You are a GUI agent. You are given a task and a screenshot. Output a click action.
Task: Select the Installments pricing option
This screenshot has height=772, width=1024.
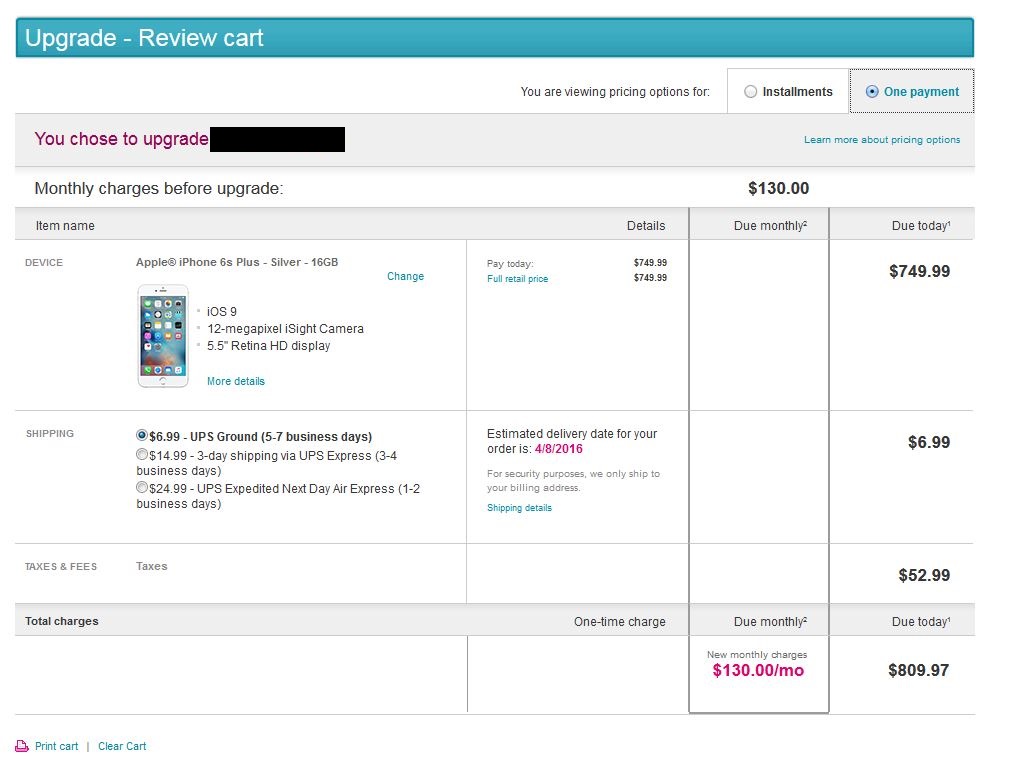(x=751, y=92)
